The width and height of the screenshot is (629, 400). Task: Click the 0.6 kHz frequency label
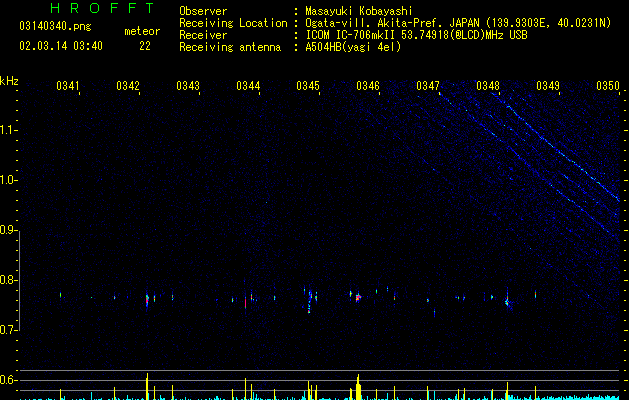(7, 380)
